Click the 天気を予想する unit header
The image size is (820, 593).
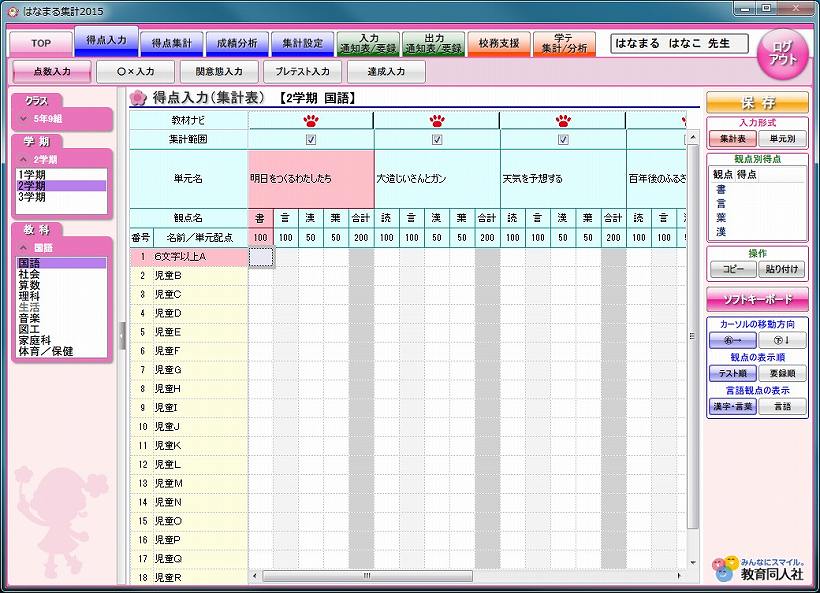coord(563,179)
